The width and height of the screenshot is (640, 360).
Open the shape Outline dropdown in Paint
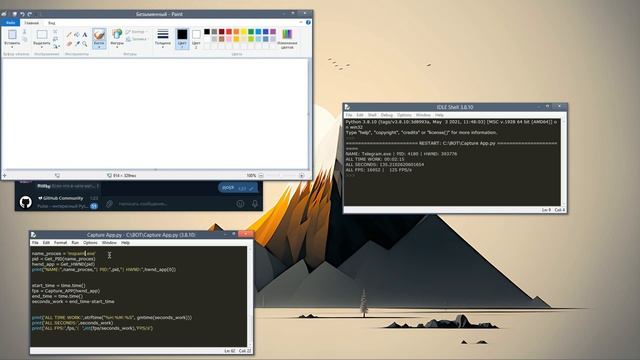(137, 32)
